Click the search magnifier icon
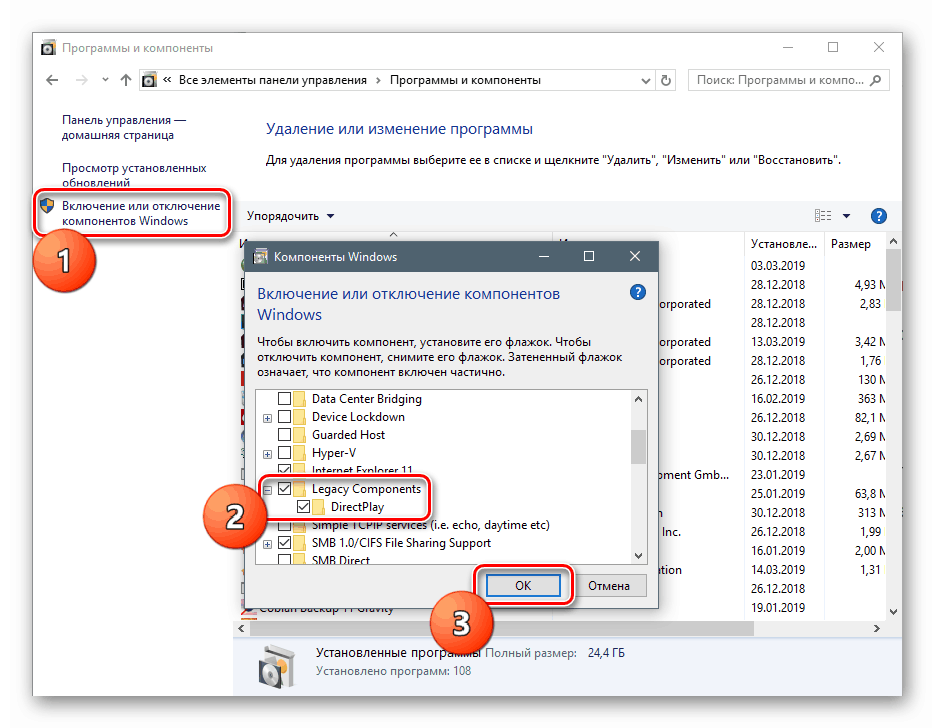The width and height of the screenshot is (935, 728). [x=875, y=80]
